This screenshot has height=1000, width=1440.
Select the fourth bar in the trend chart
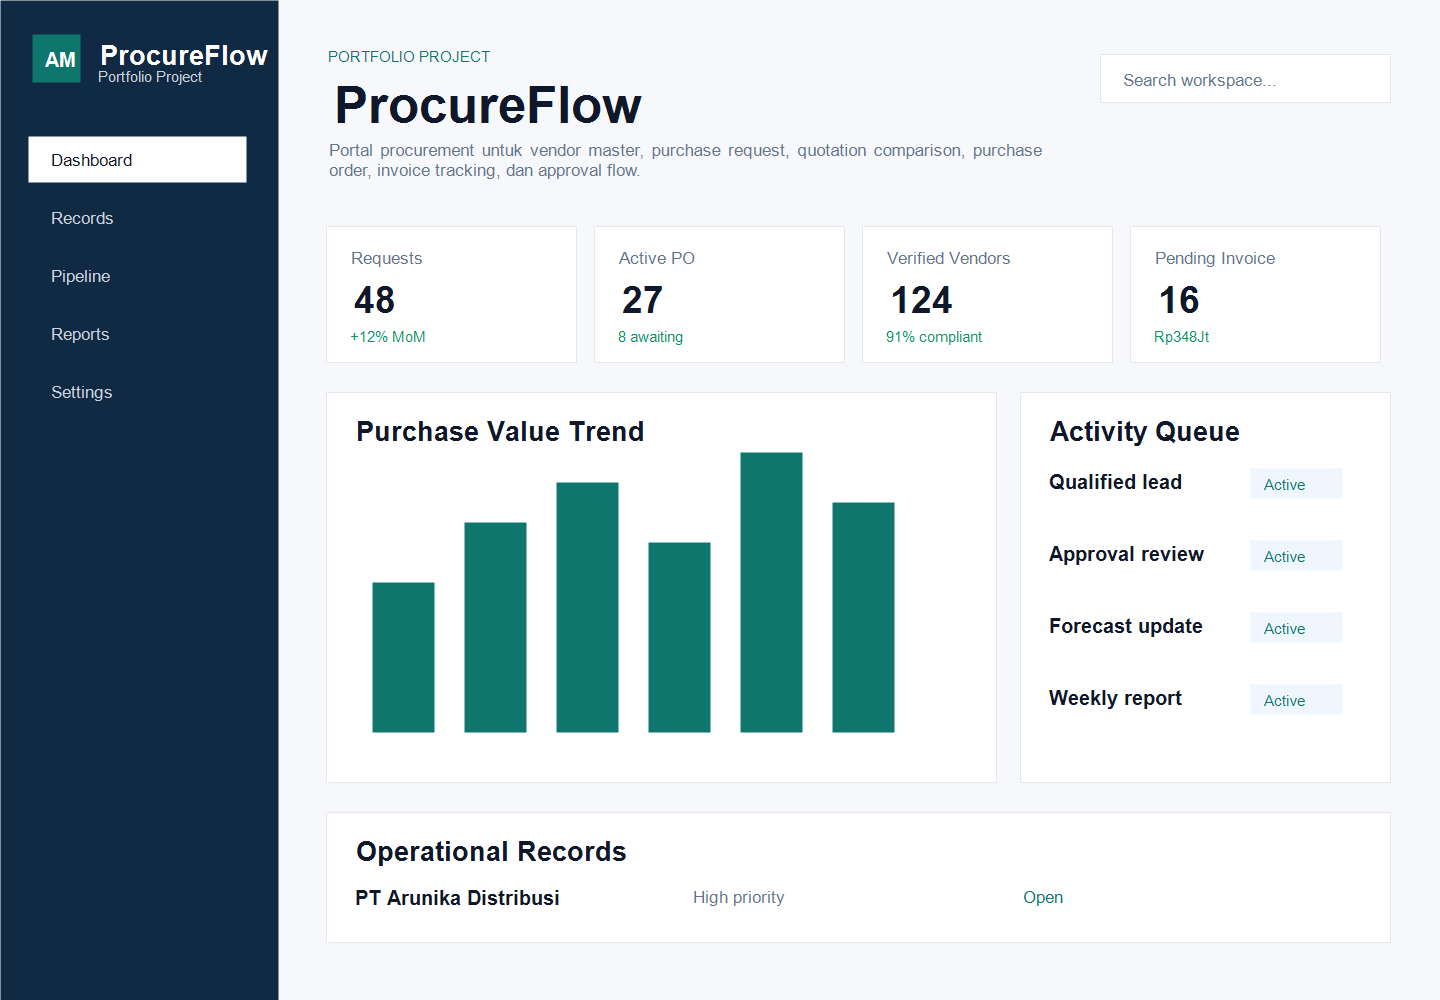tap(679, 637)
